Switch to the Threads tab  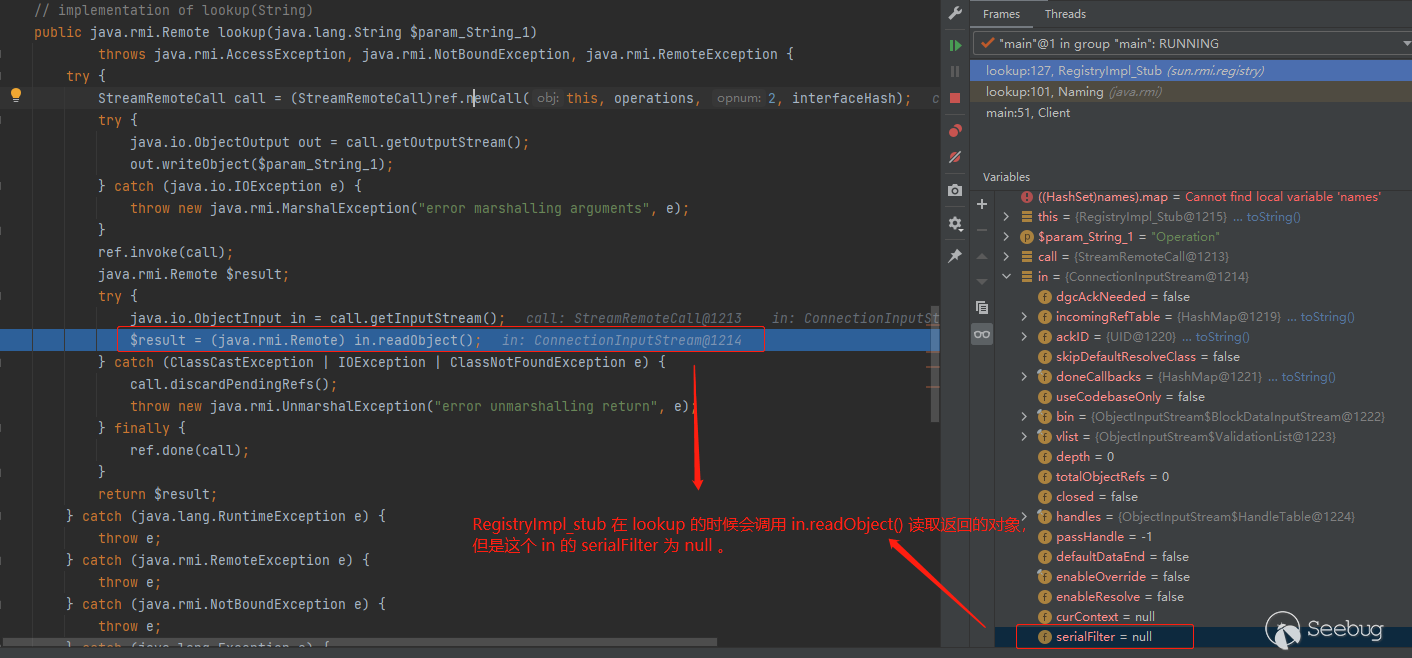click(1065, 14)
